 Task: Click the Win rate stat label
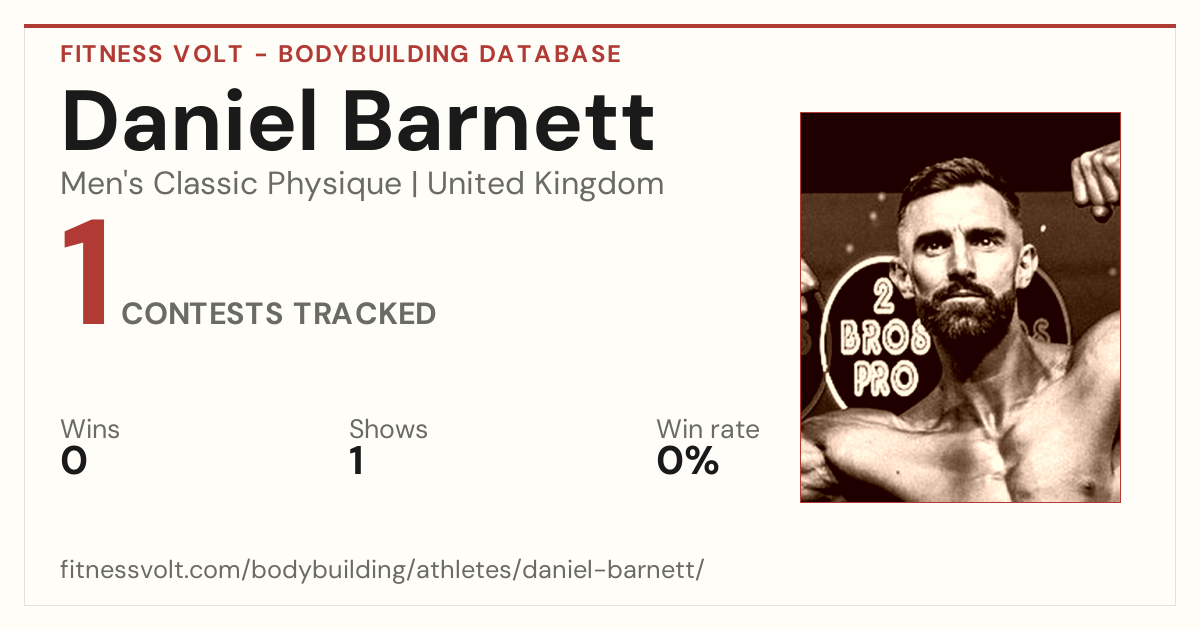click(708, 430)
